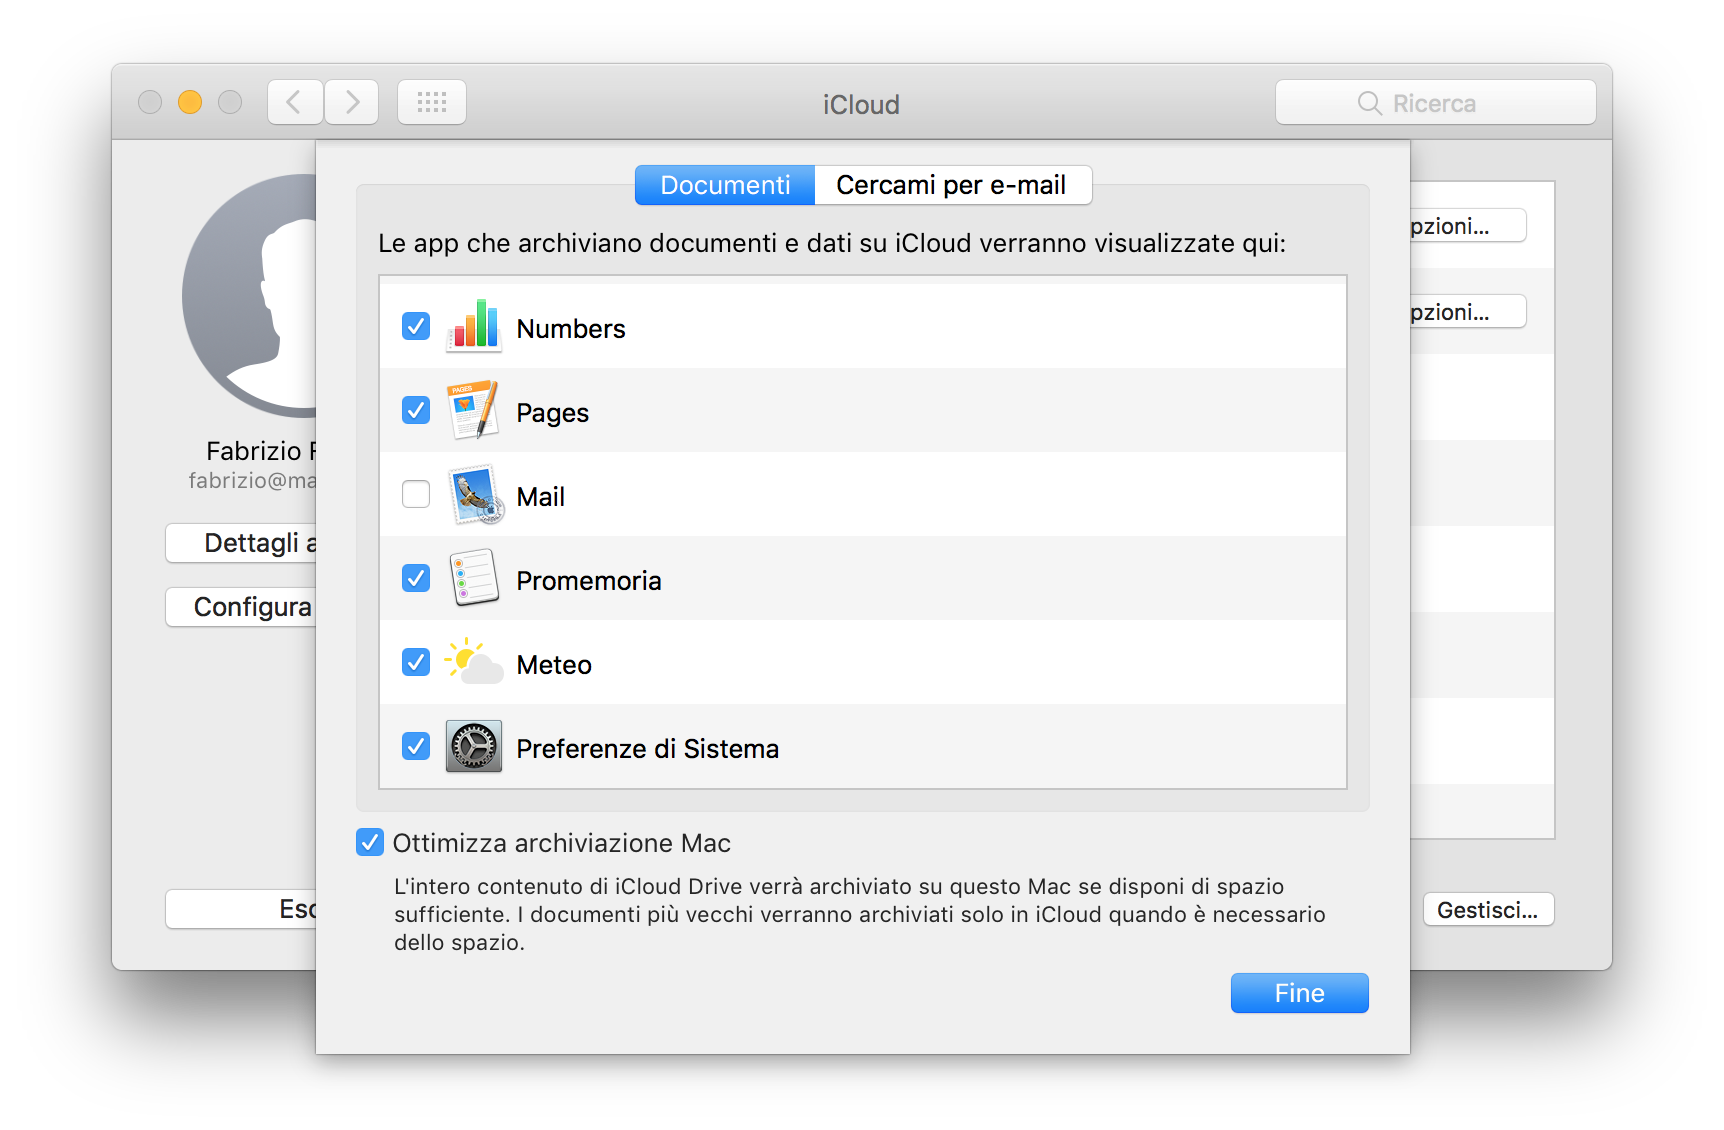Click the Numbers row label

(x=571, y=329)
